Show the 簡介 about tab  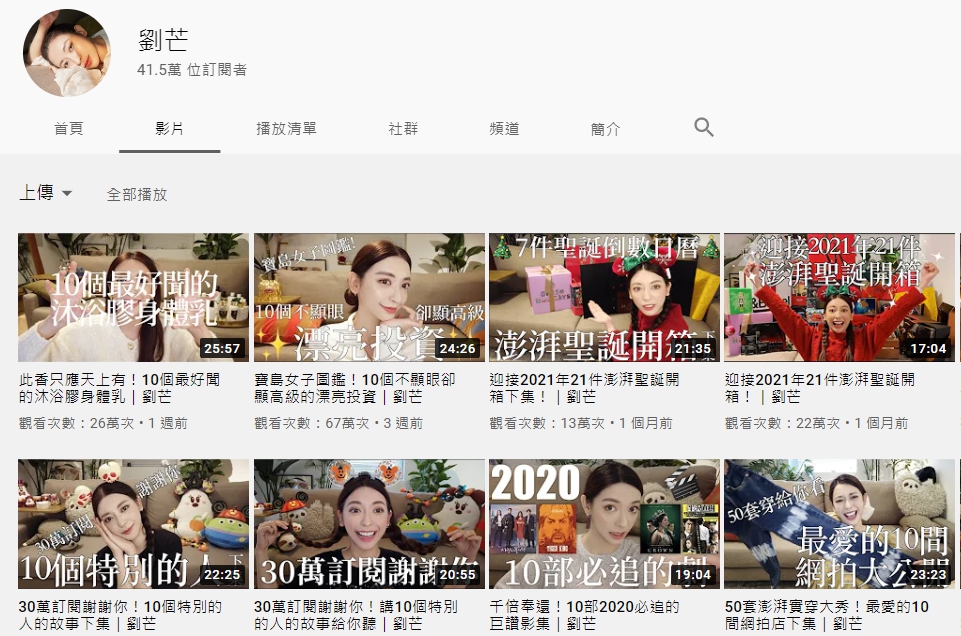click(605, 129)
